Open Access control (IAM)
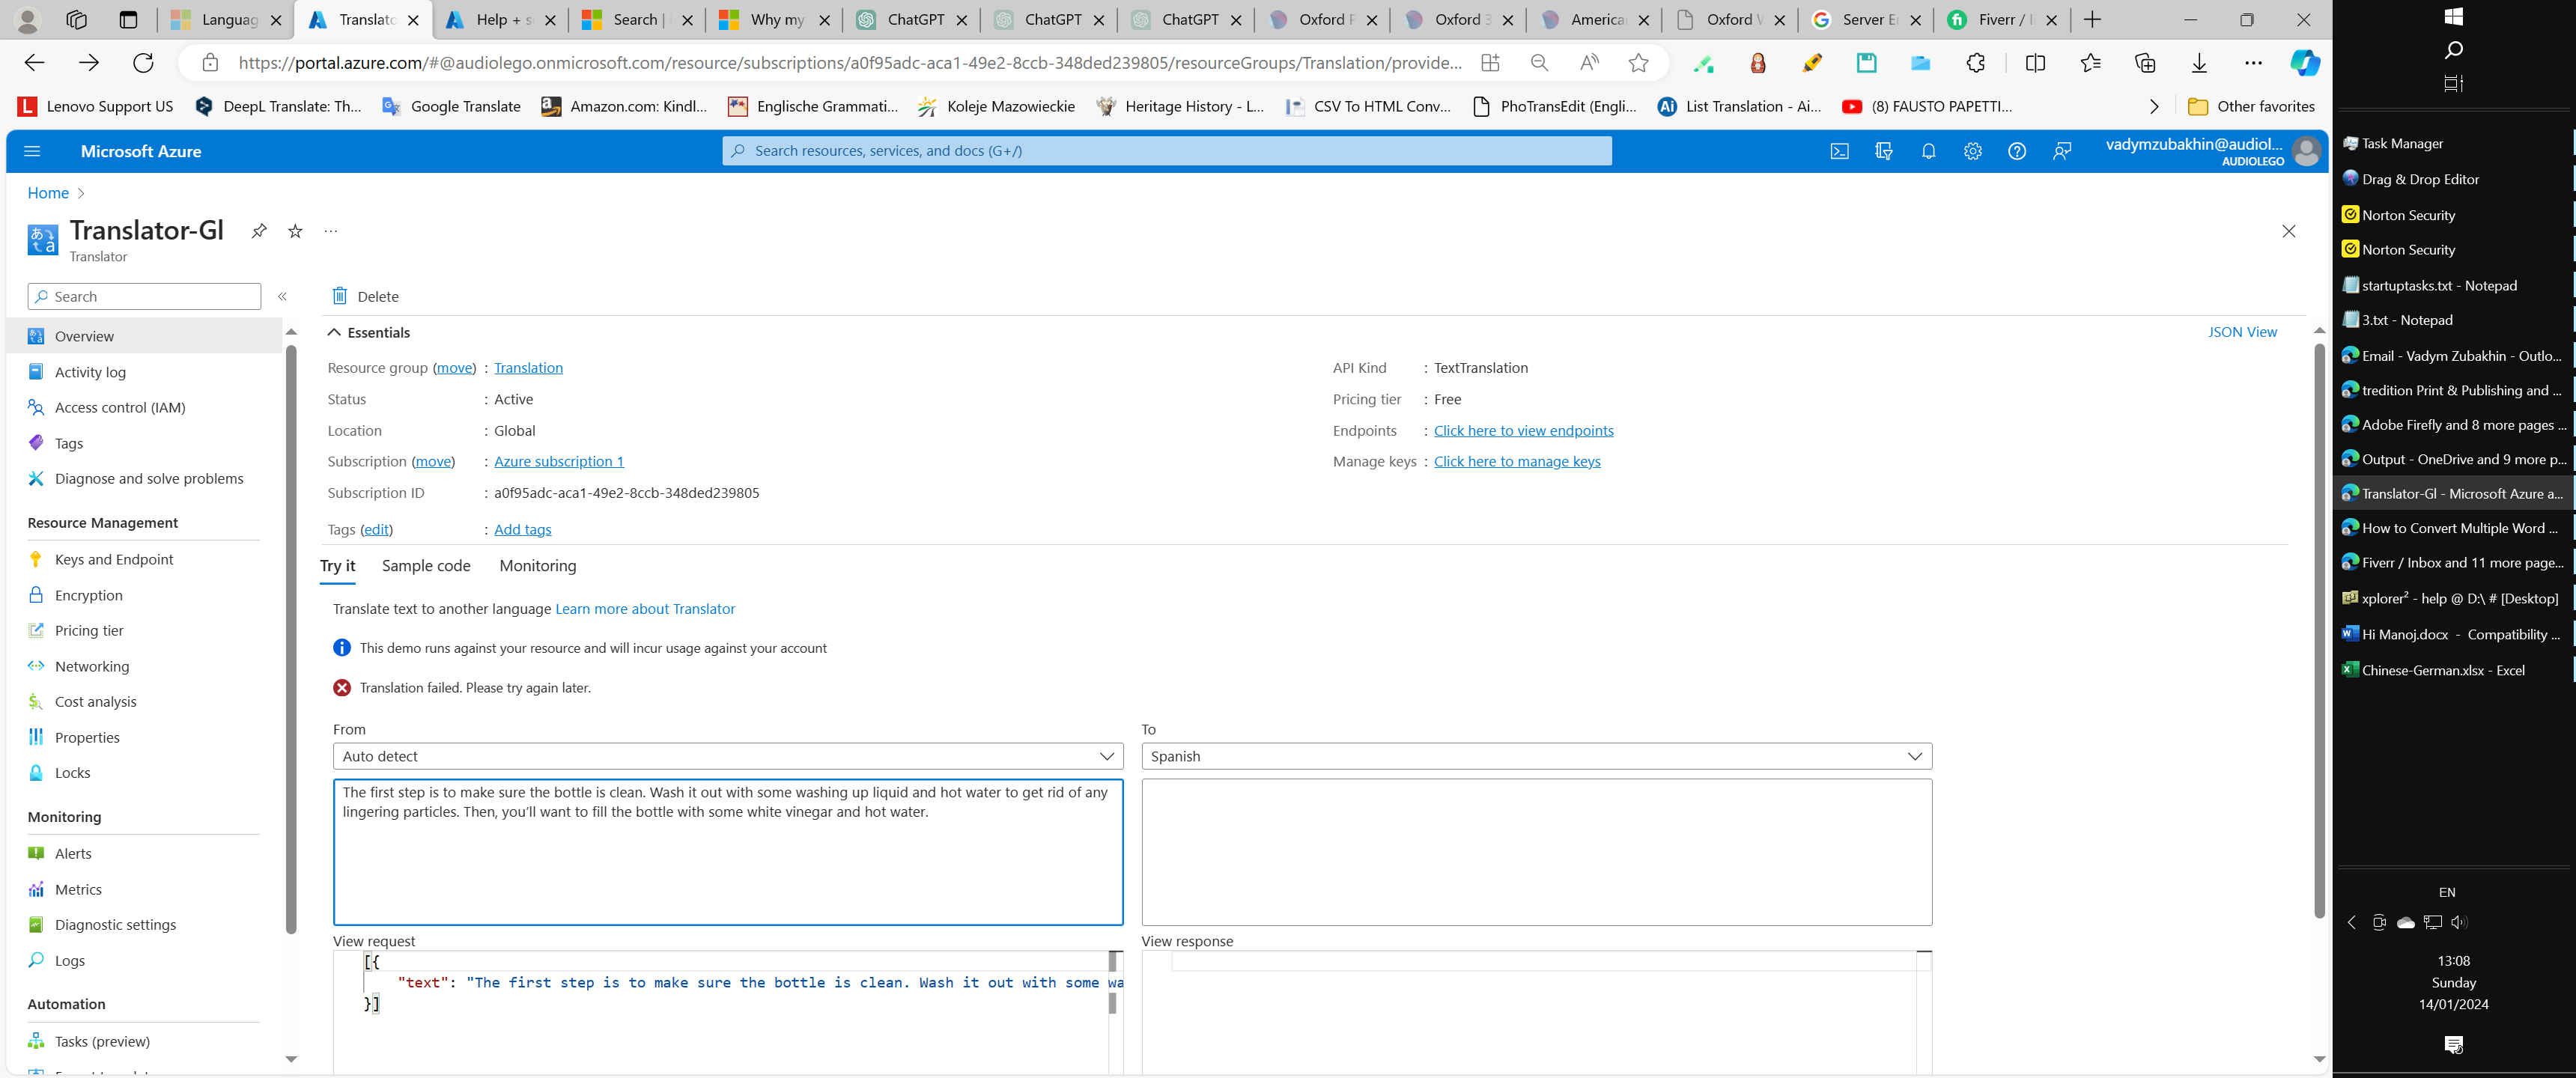This screenshot has width=2576, height=1078. tap(120, 407)
